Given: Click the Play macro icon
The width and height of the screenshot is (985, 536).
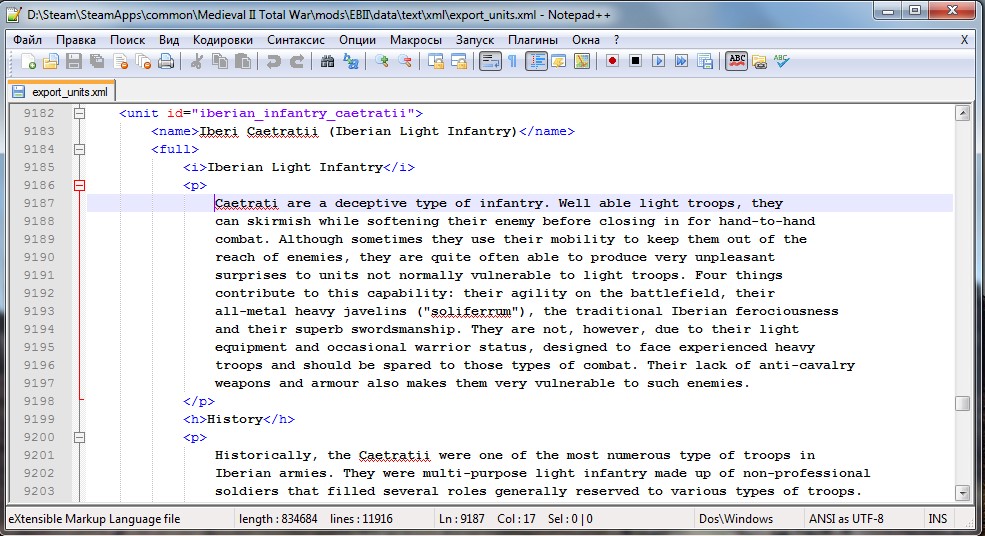Looking at the screenshot, I should (658, 62).
